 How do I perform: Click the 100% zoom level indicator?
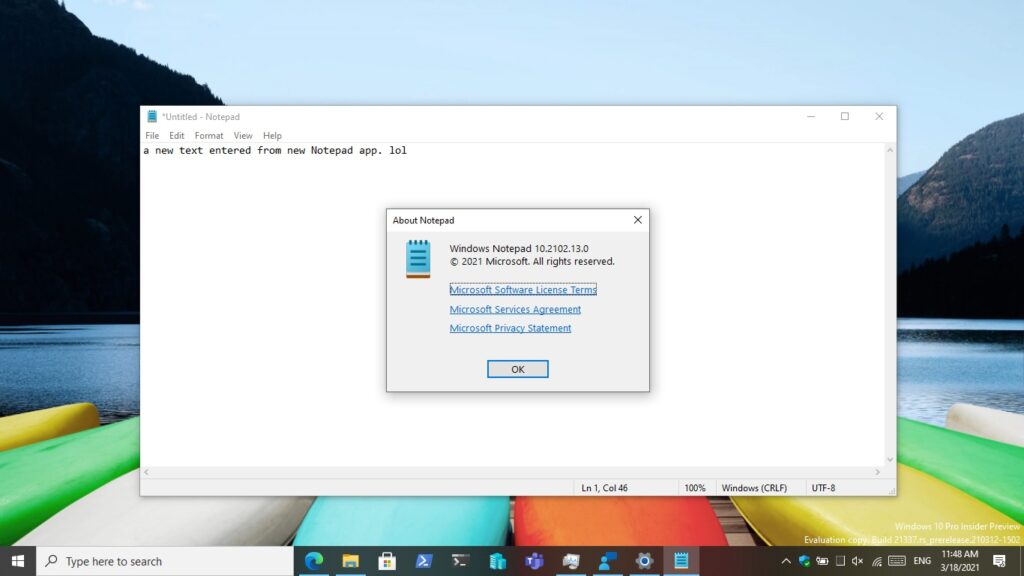[x=696, y=487]
